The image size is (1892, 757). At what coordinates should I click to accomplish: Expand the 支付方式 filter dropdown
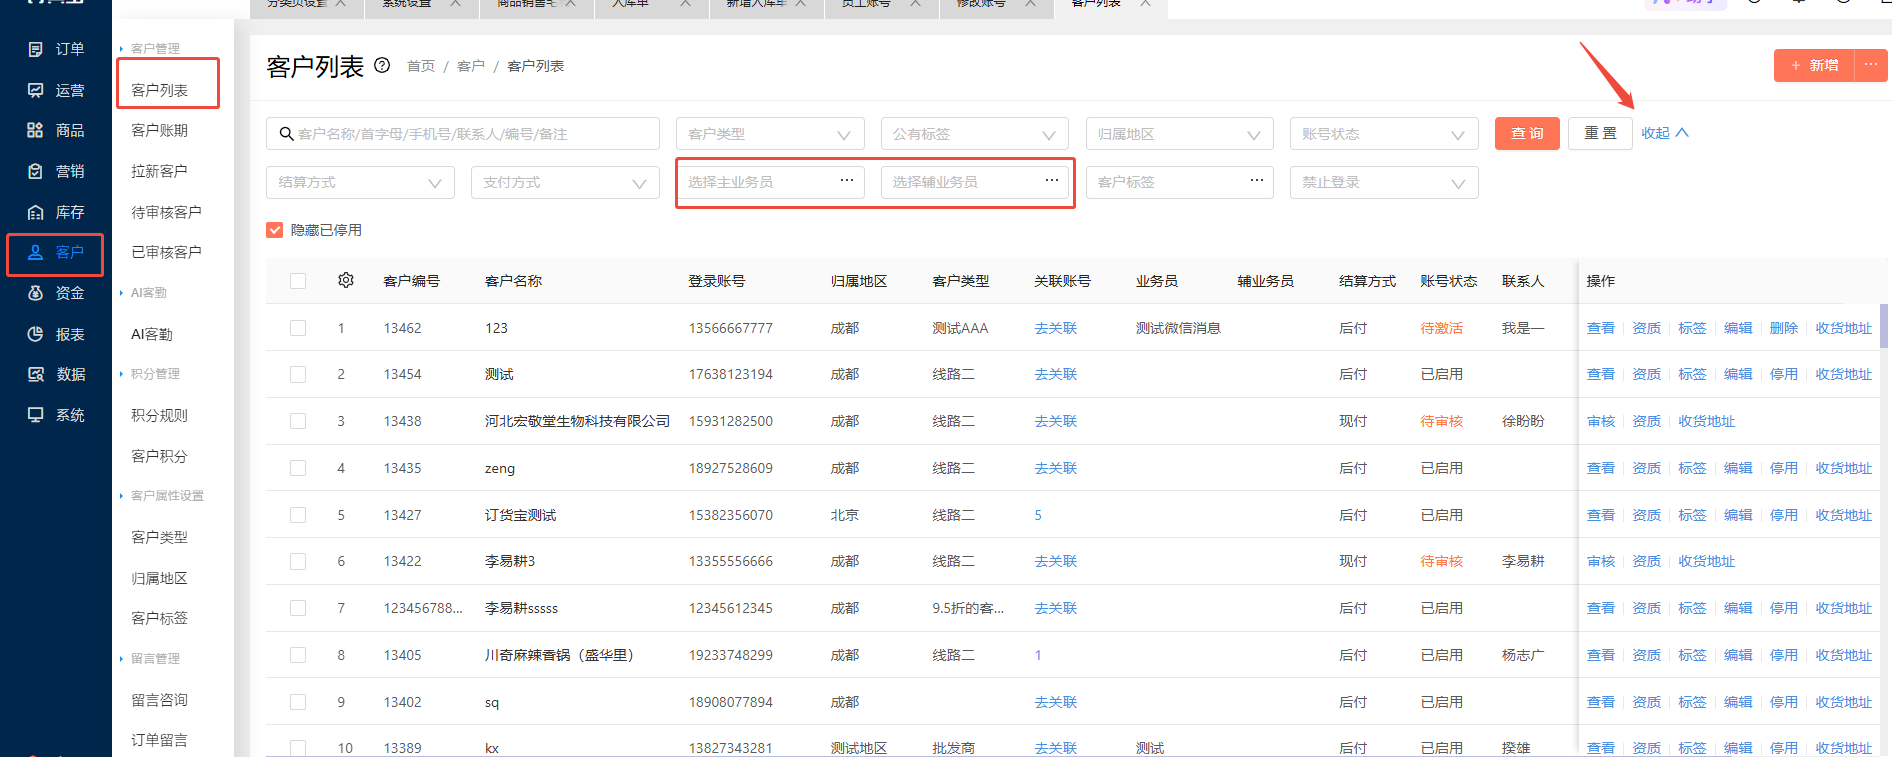point(565,182)
